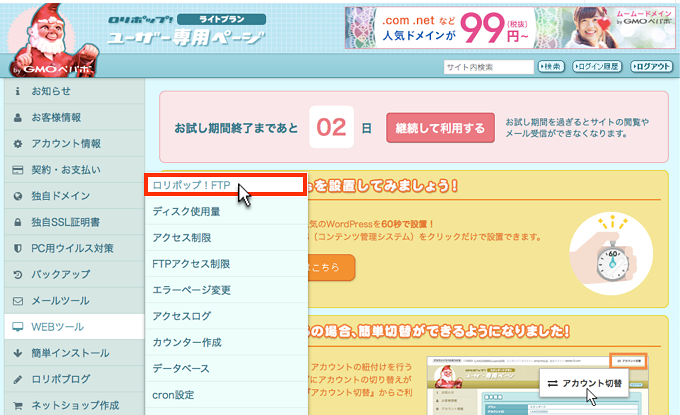Choose ディスク使用量 from the submenu

point(226,212)
